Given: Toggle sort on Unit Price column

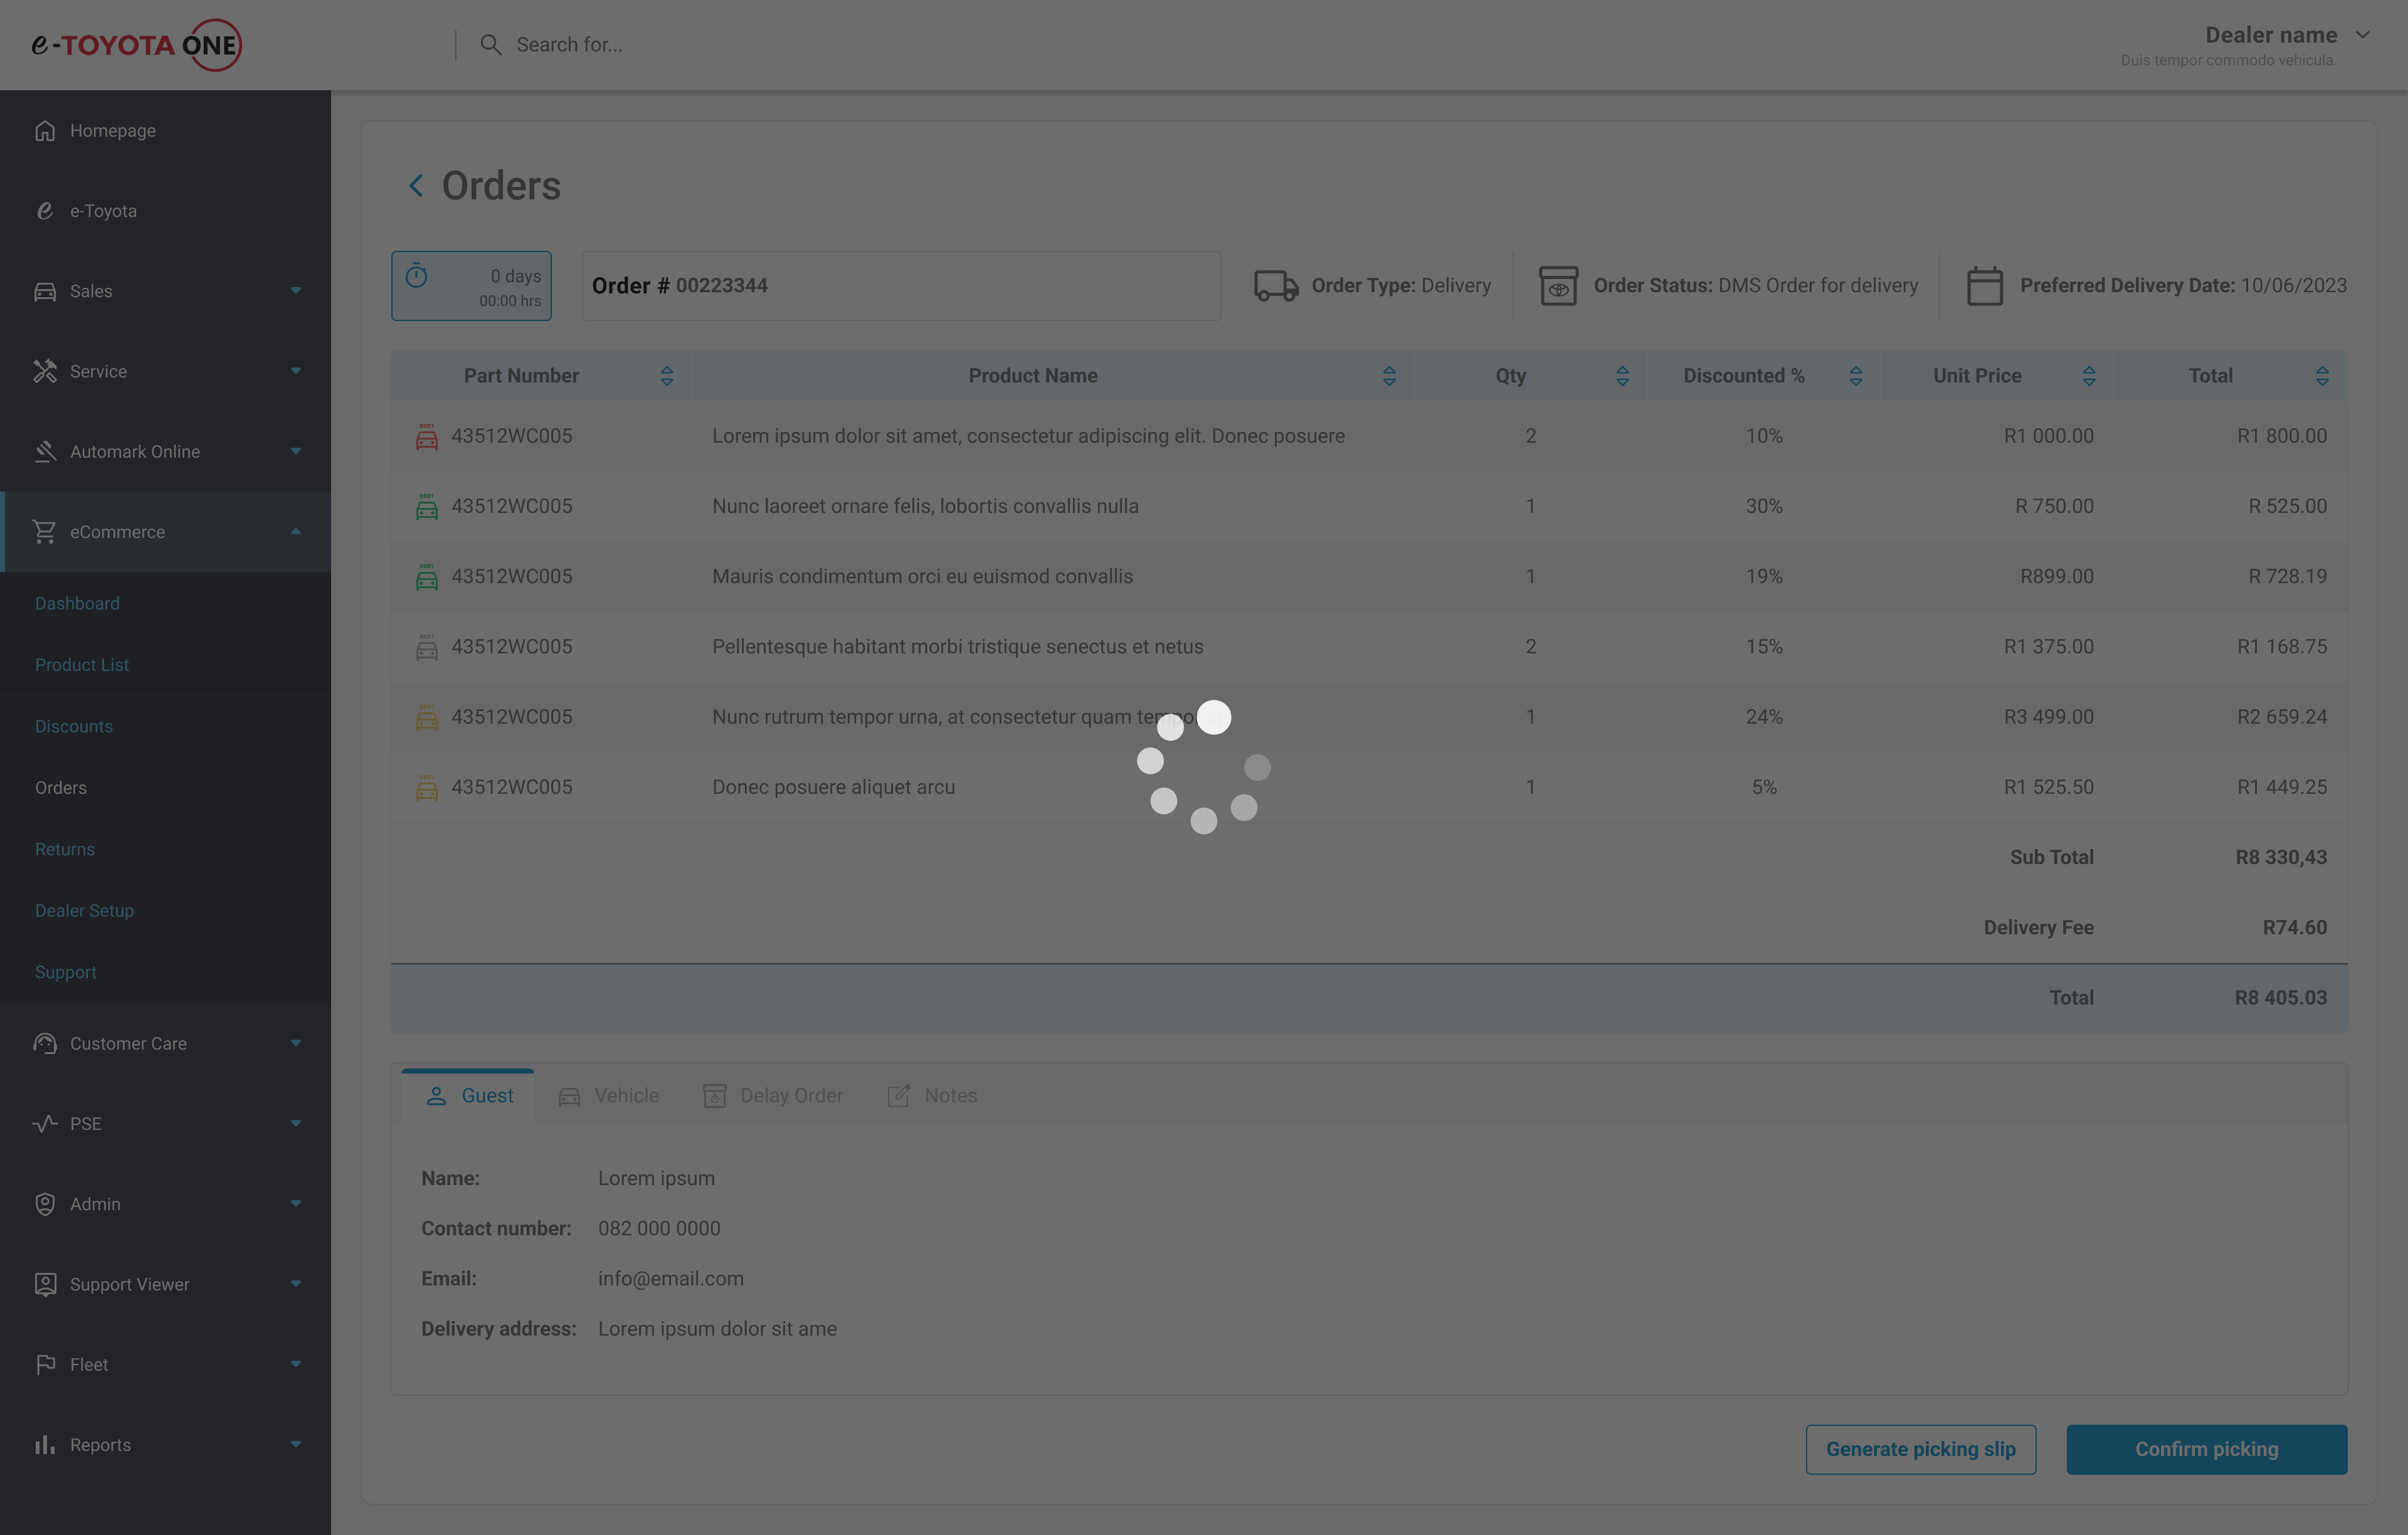Looking at the screenshot, I should [2088, 376].
